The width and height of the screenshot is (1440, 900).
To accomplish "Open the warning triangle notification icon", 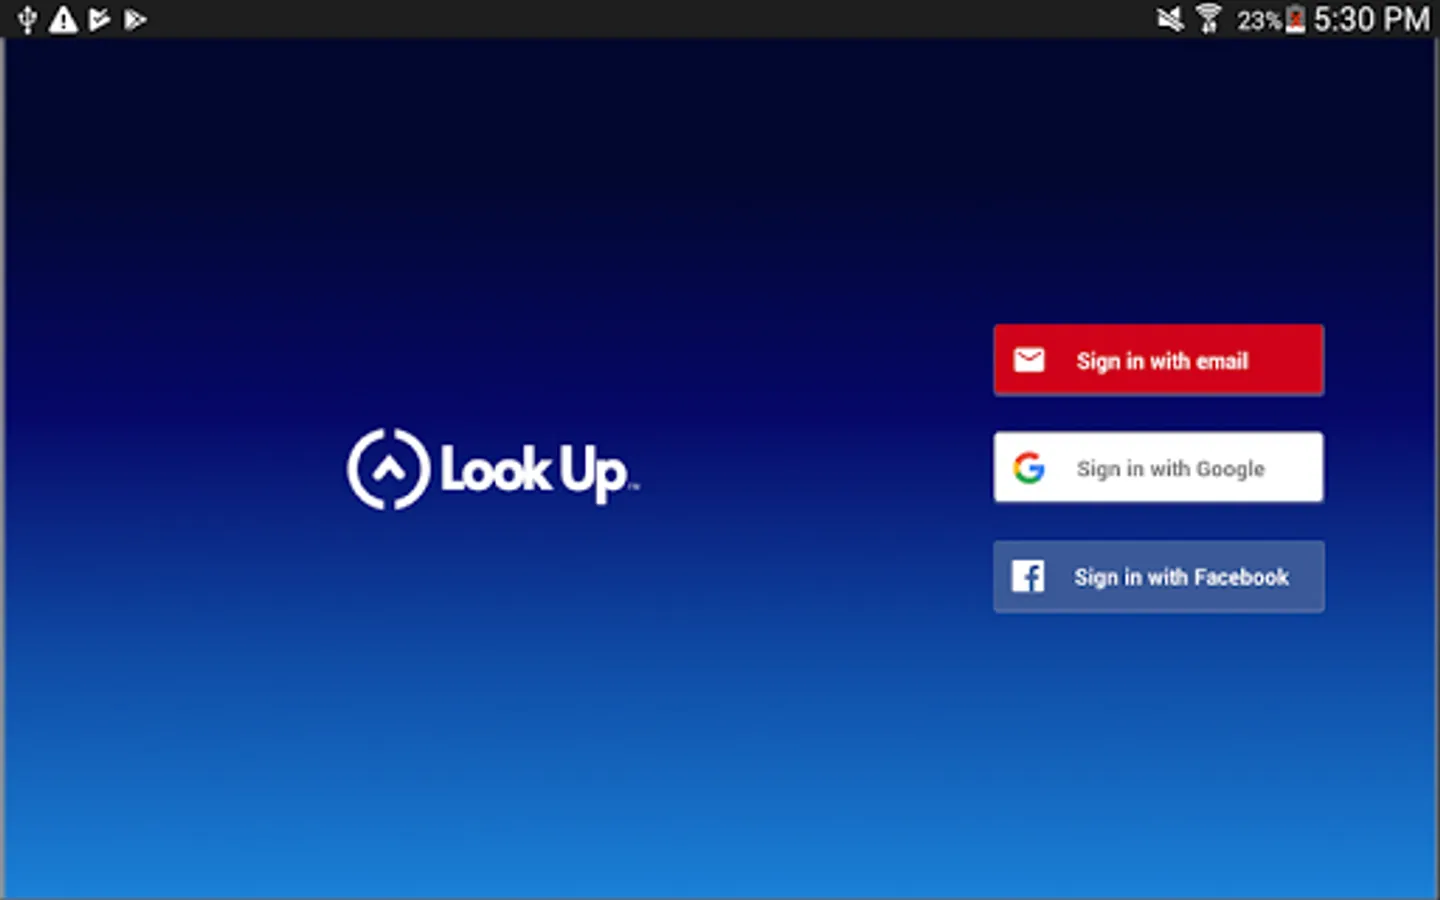I will tap(63, 19).
